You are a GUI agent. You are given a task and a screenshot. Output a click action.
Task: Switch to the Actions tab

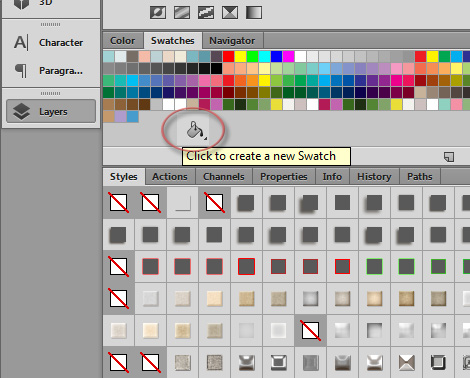(170, 177)
